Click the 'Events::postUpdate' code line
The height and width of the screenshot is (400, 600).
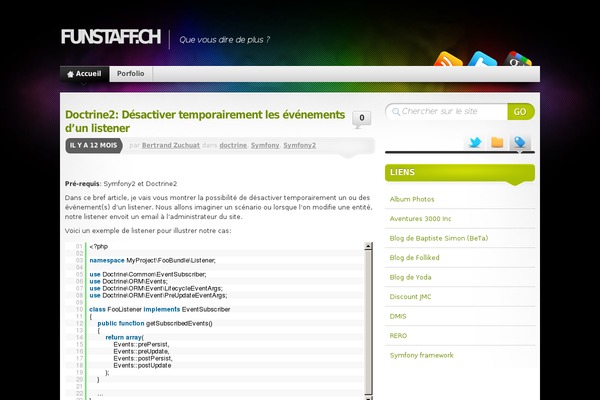point(142,366)
